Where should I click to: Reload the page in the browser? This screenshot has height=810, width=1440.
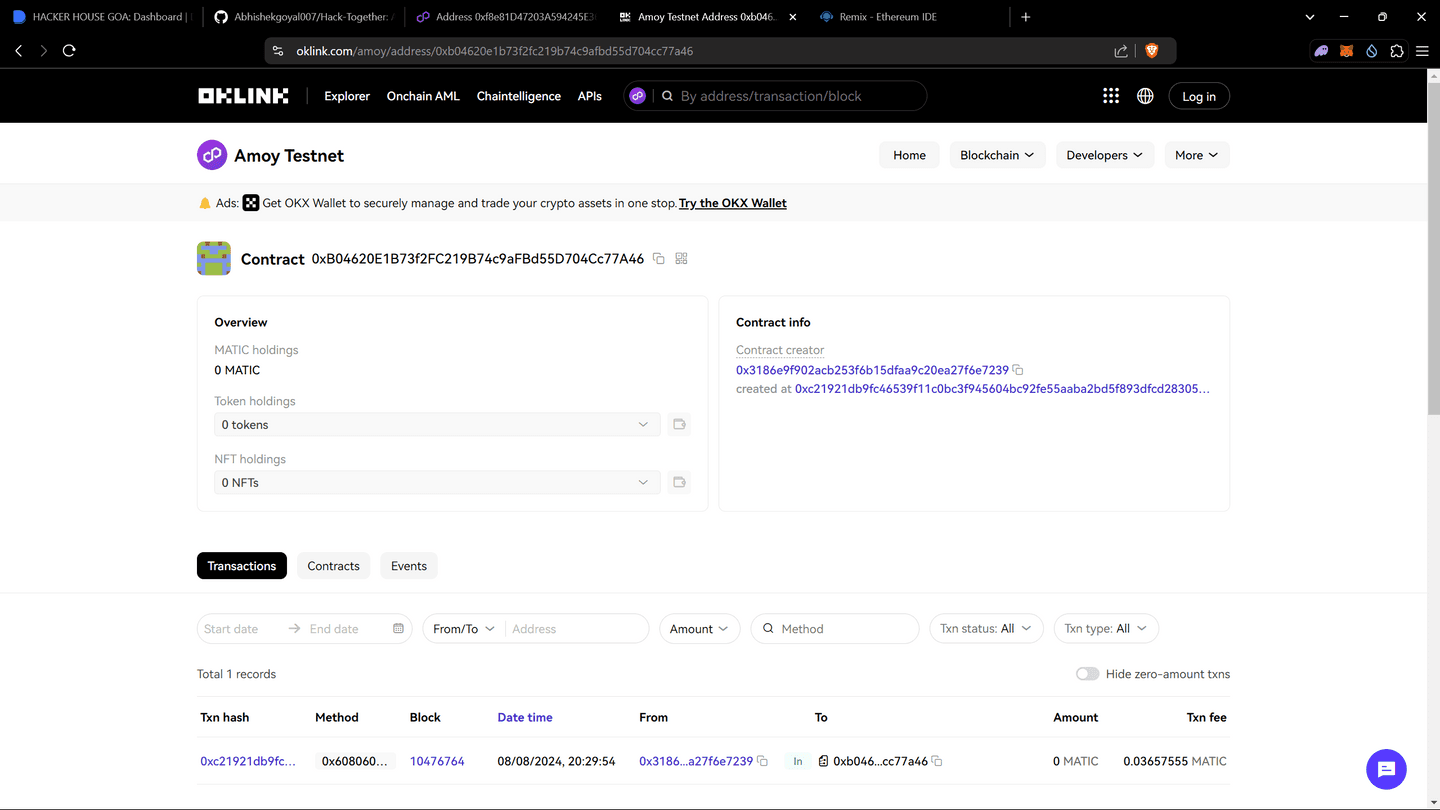pos(69,50)
